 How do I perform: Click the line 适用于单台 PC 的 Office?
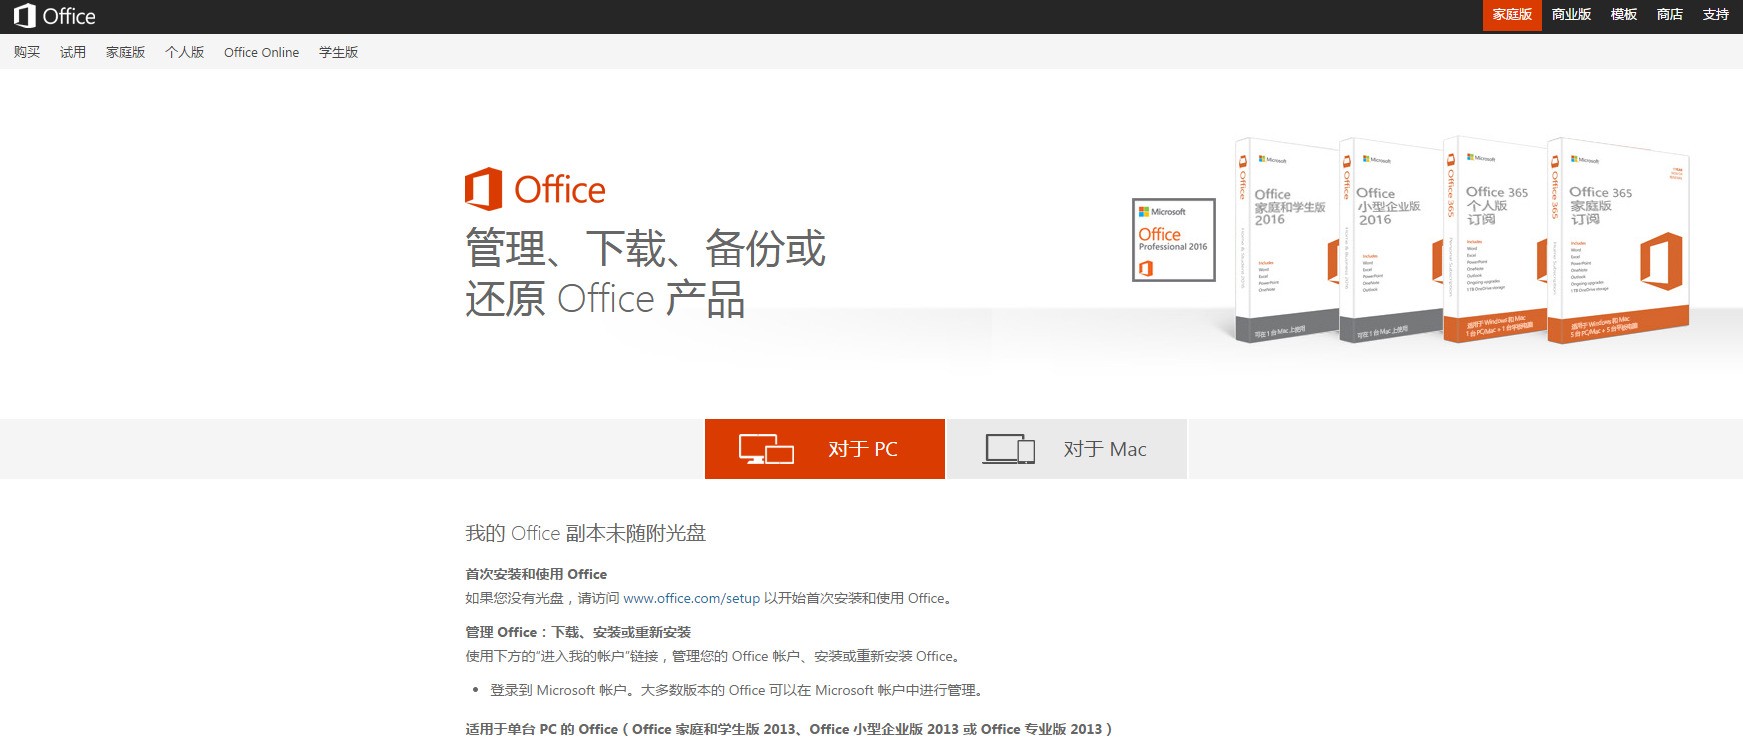[542, 729]
